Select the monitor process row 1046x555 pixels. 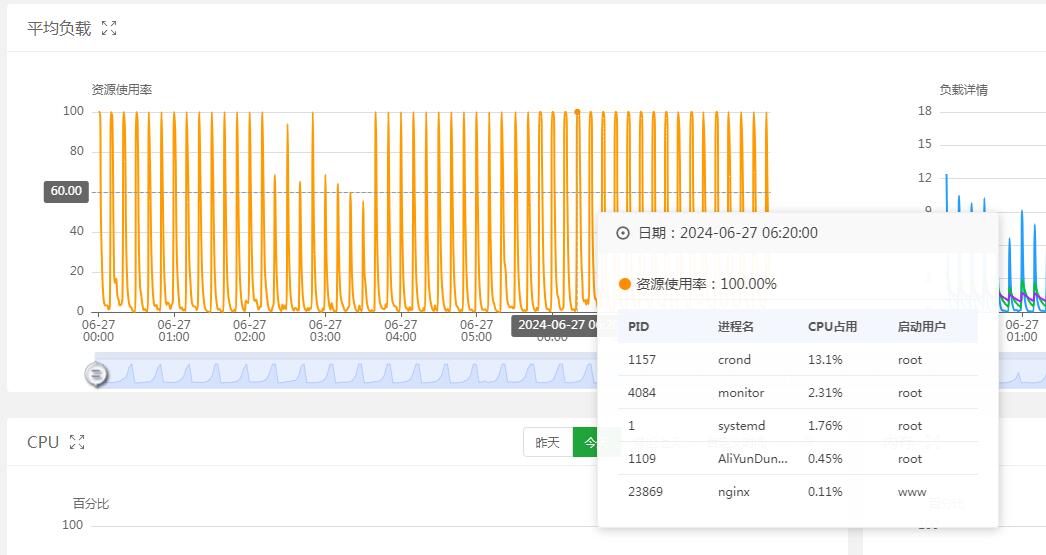(x=798, y=393)
